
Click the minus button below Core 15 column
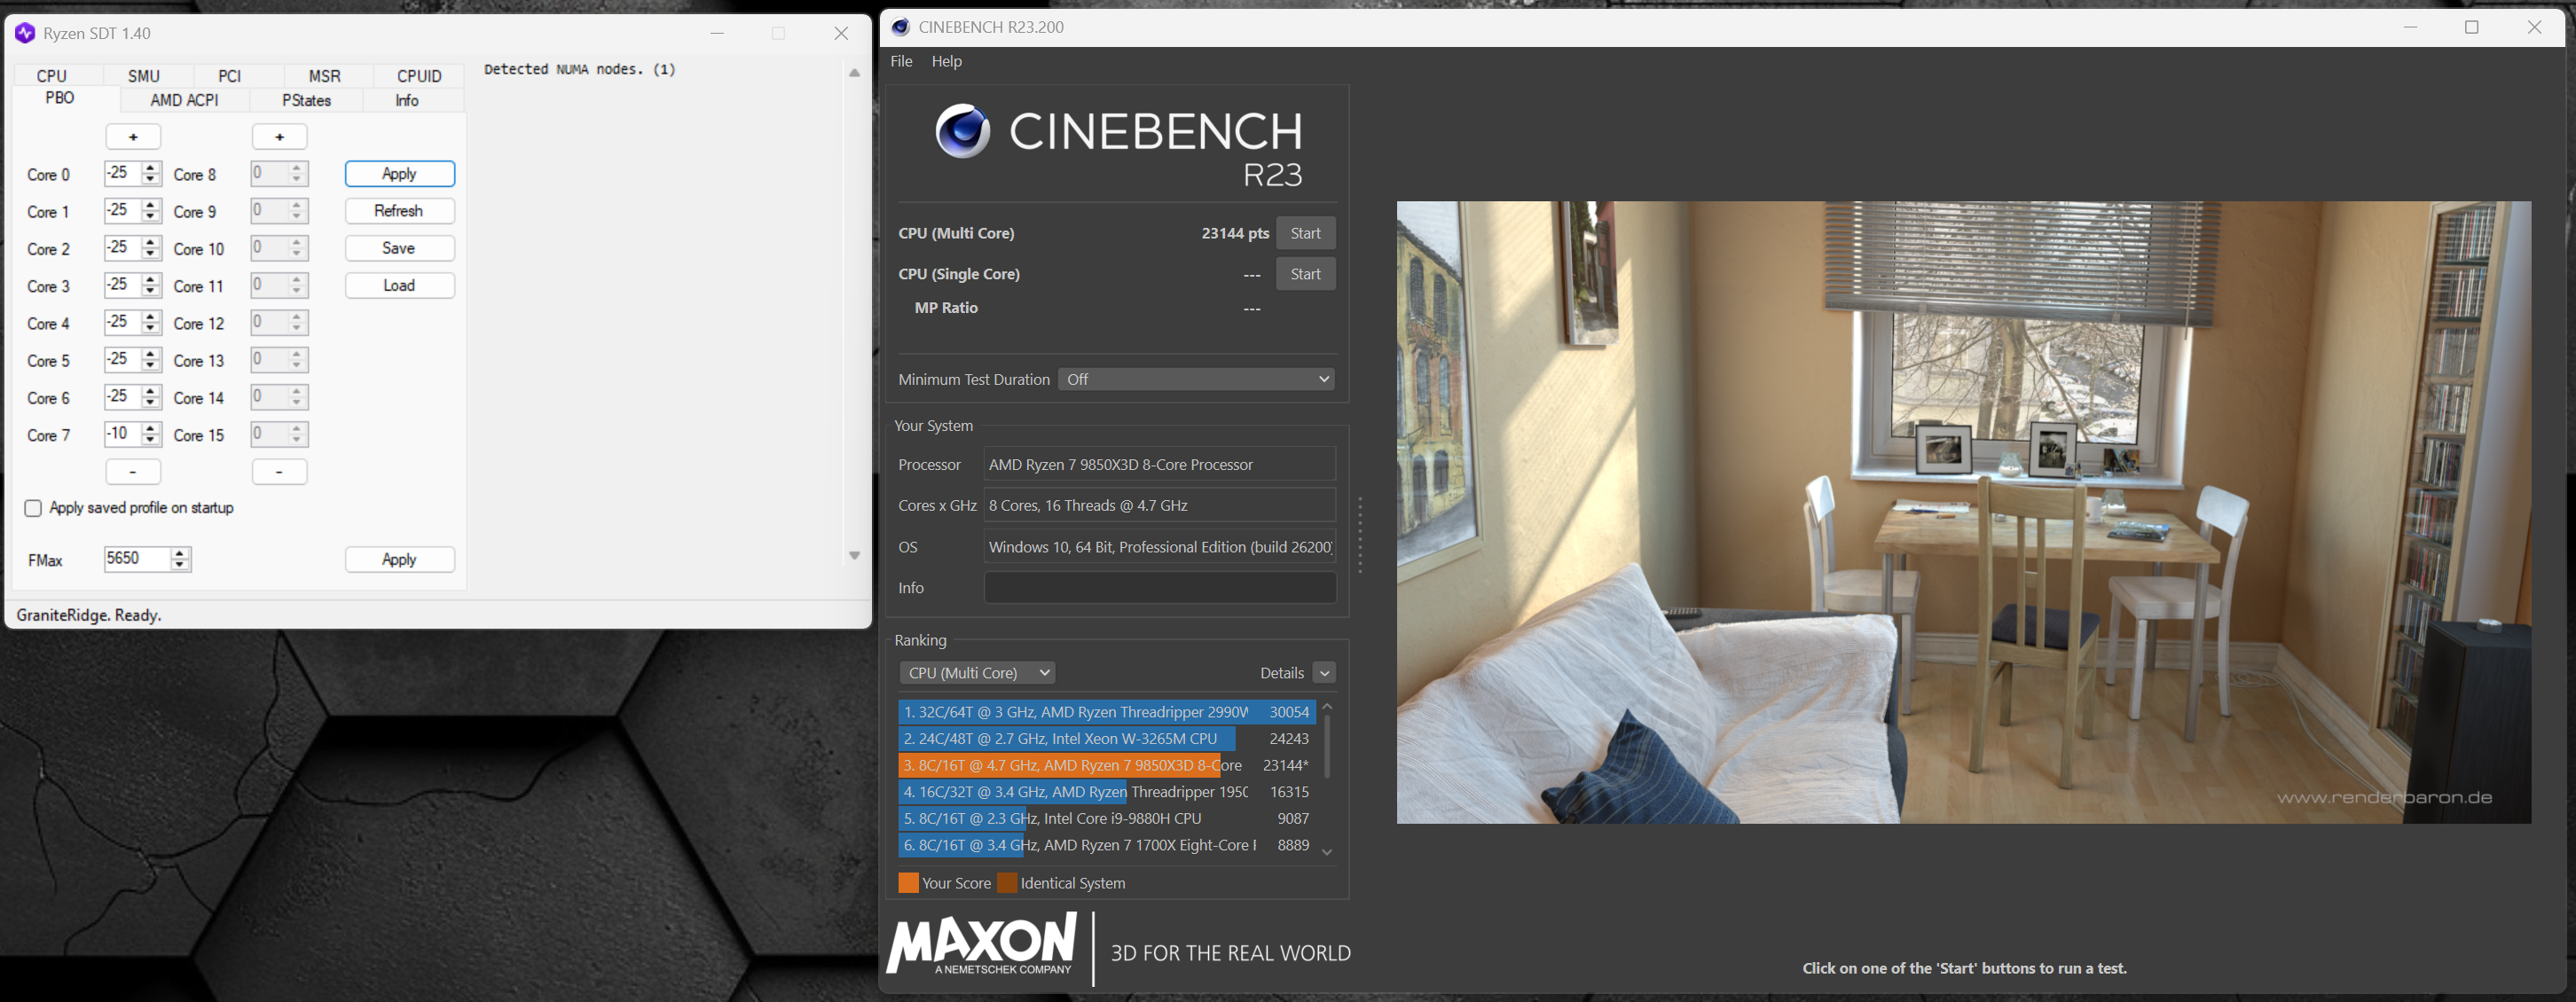[279, 471]
